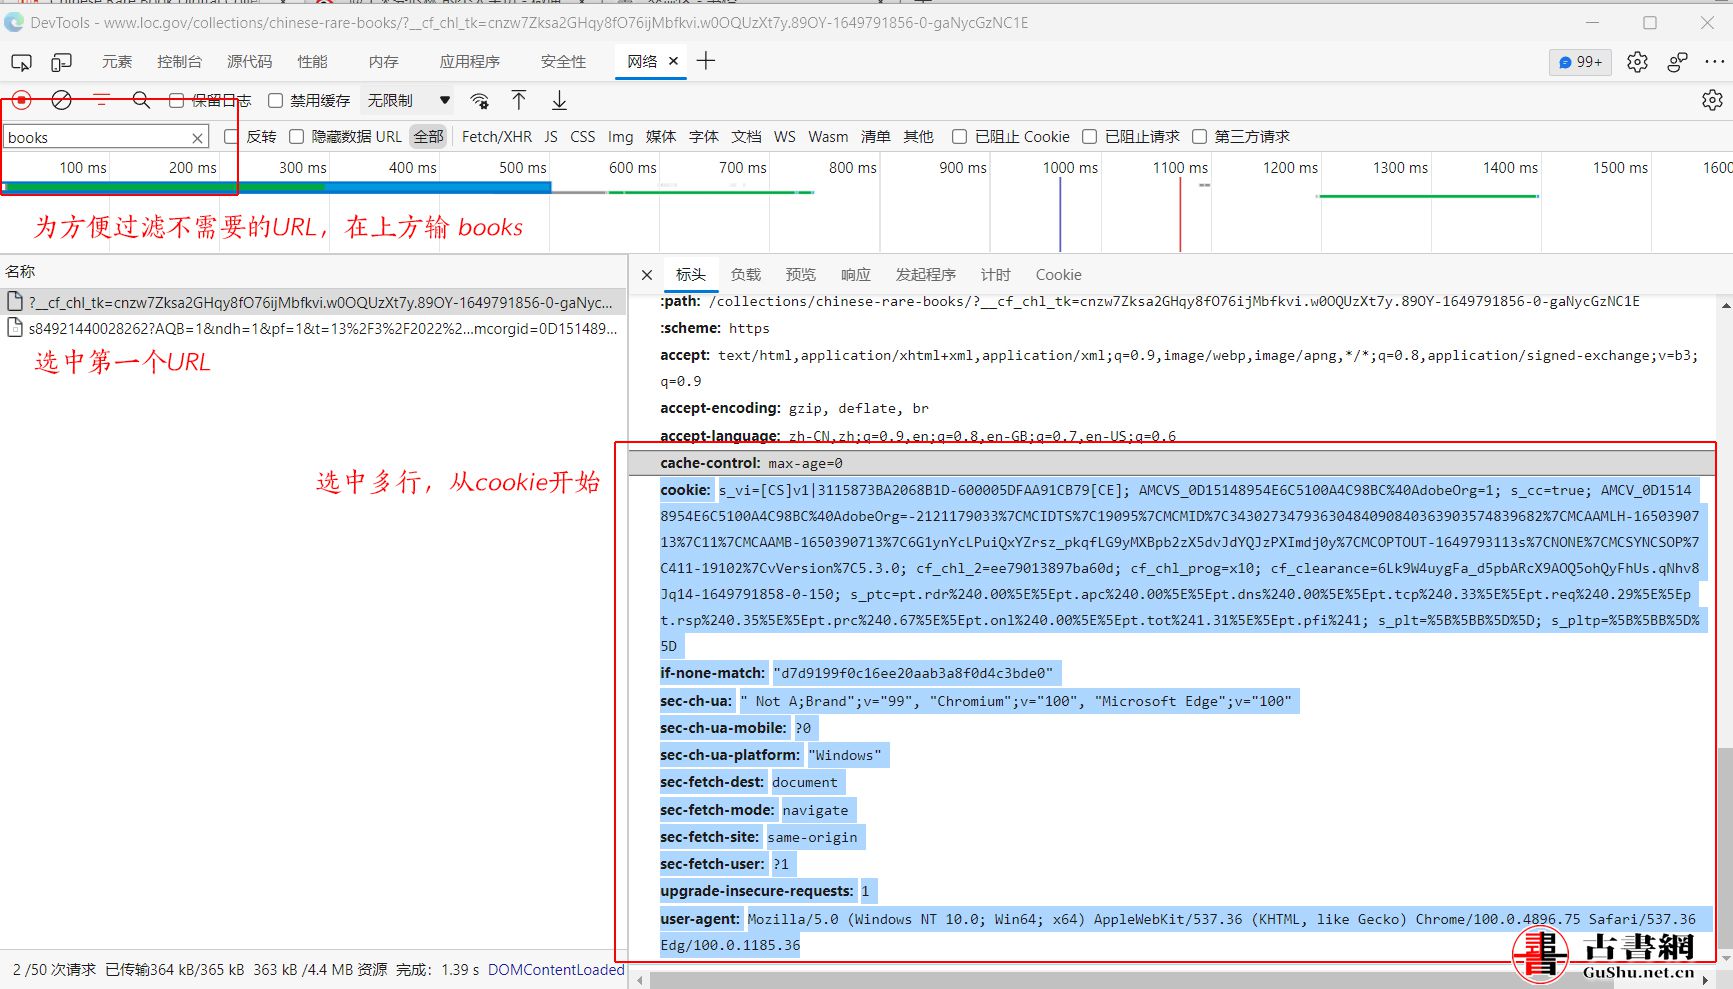Viewport: 1733px width, 989px height.
Task: Switch to Performance (性能) tab
Action: tap(313, 62)
